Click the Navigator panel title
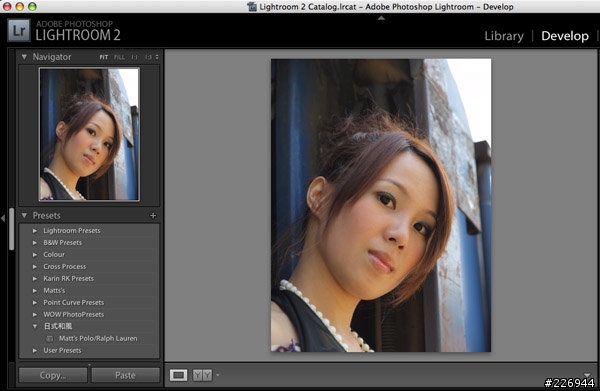The width and height of the screenshot is (600, 391). click(52, 57)
